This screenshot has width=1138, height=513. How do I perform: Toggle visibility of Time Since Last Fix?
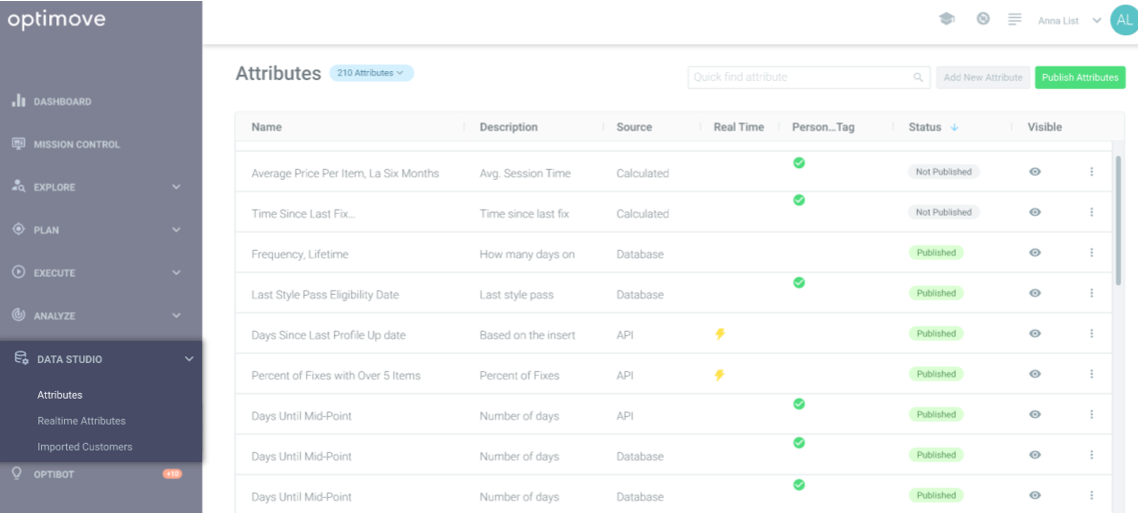tap(1035, 212)
